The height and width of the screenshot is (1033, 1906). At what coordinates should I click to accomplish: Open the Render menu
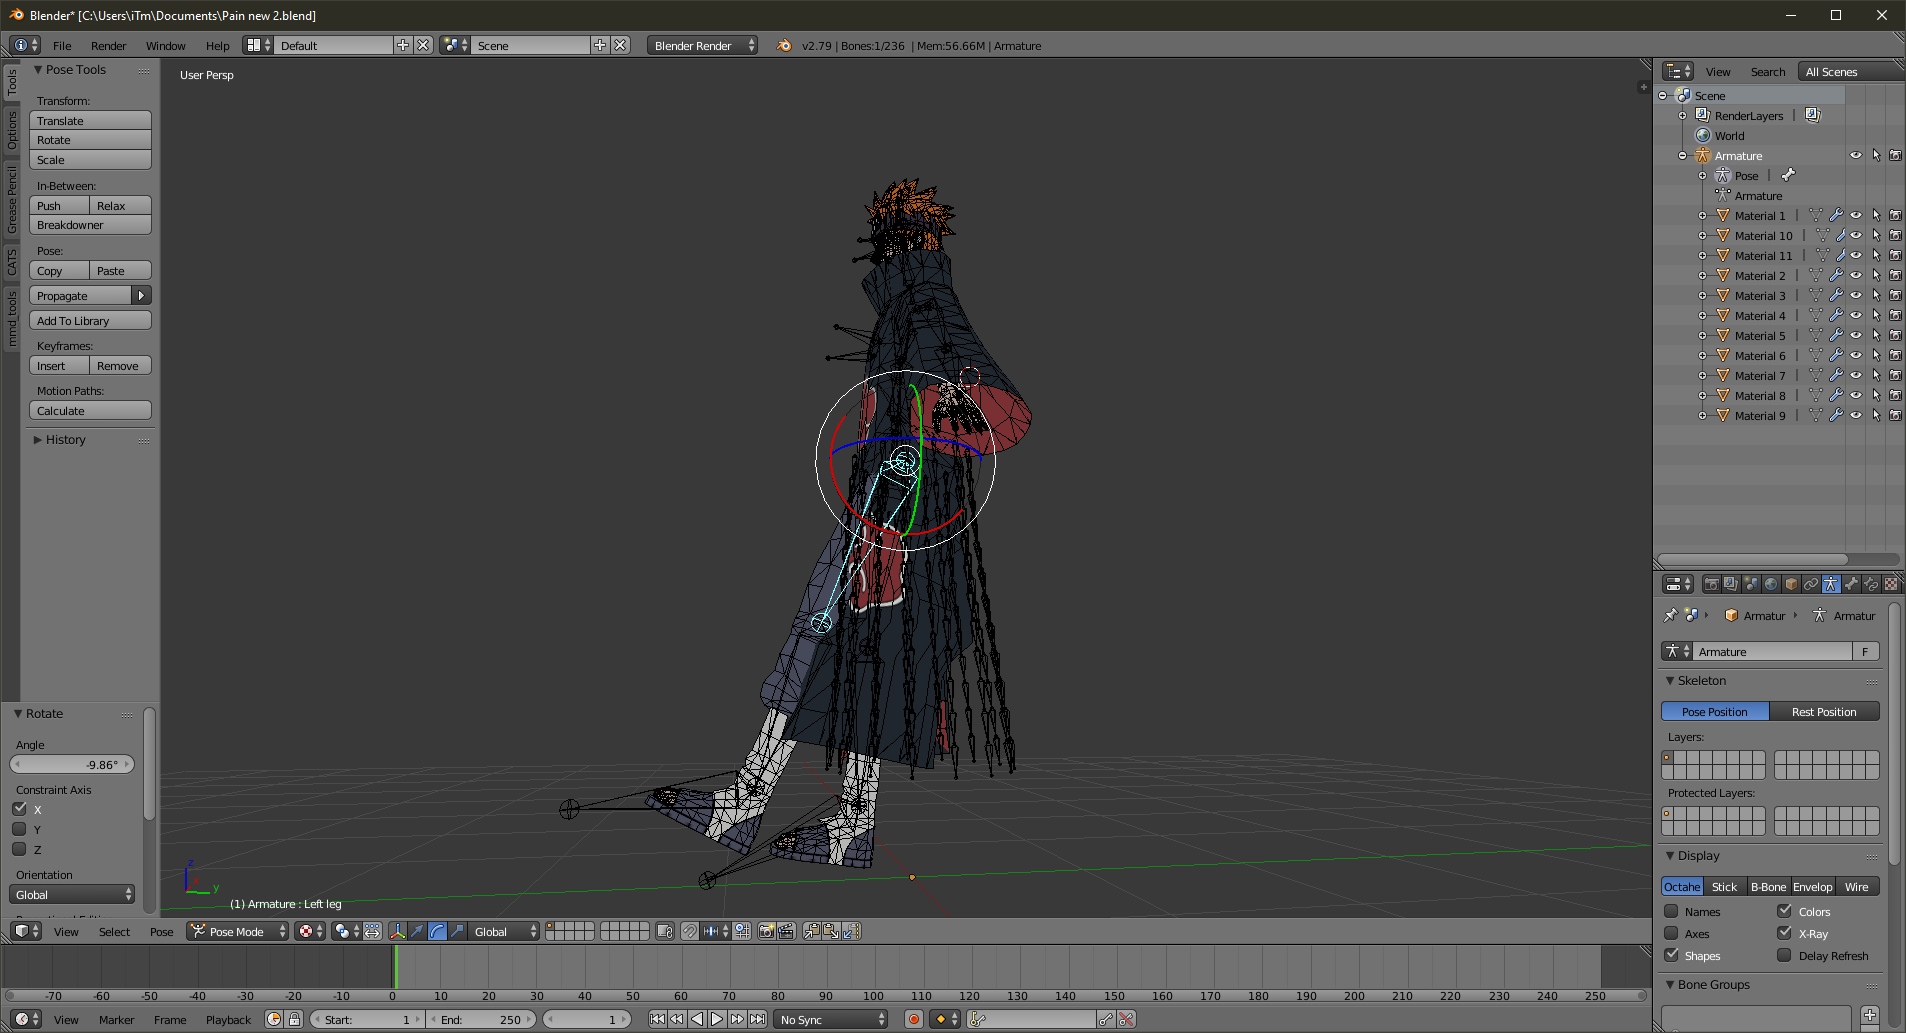point(108,46)
